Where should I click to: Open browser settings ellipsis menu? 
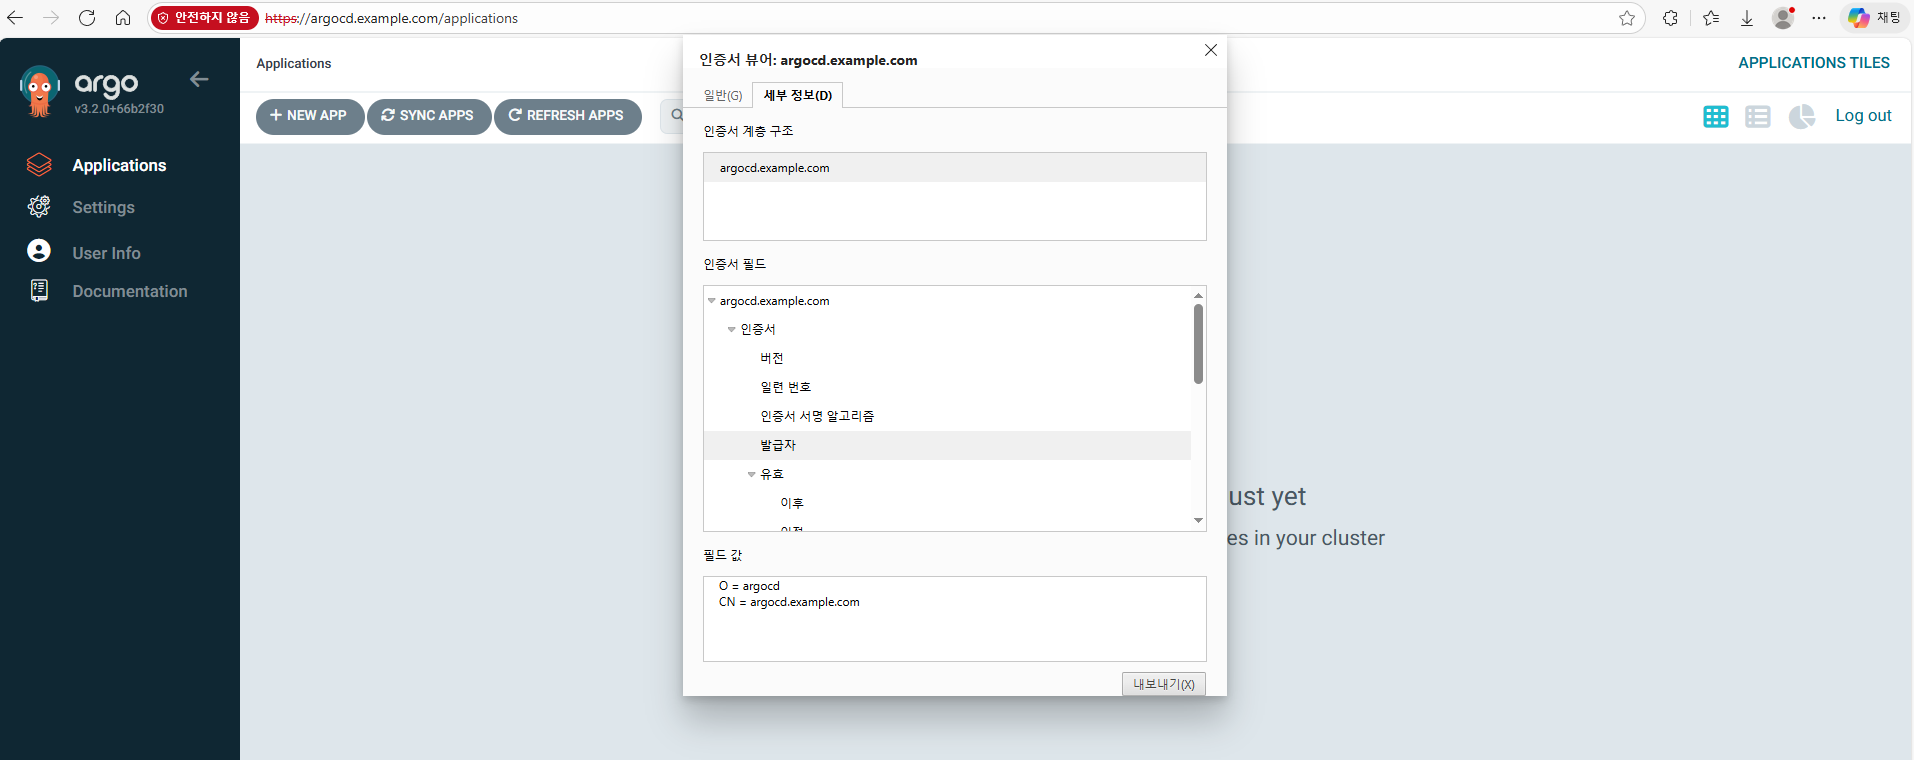1819,18
